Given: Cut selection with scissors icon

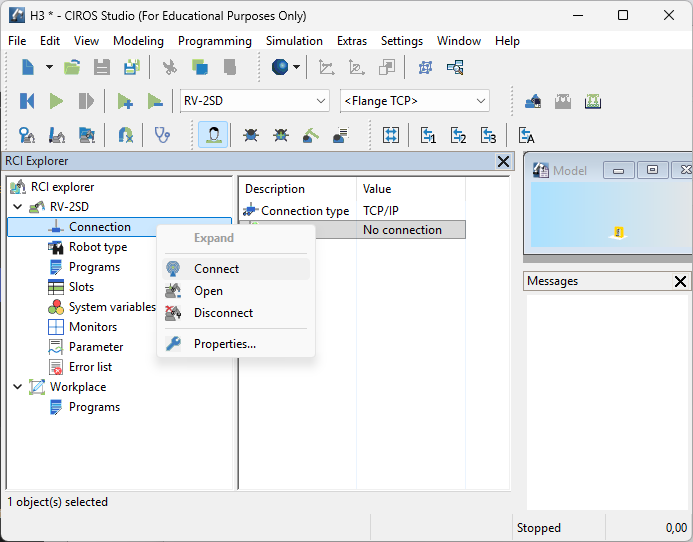Looking at the screenshot, I should tap(170, 68).
